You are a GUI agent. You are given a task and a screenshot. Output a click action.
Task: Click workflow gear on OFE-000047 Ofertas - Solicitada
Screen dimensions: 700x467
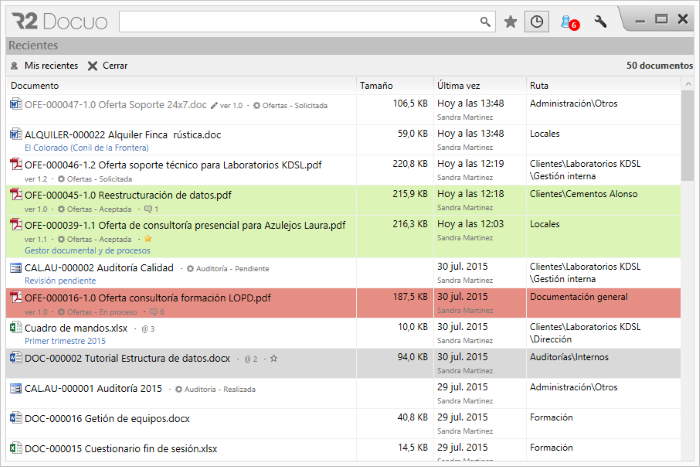(257, 106)
